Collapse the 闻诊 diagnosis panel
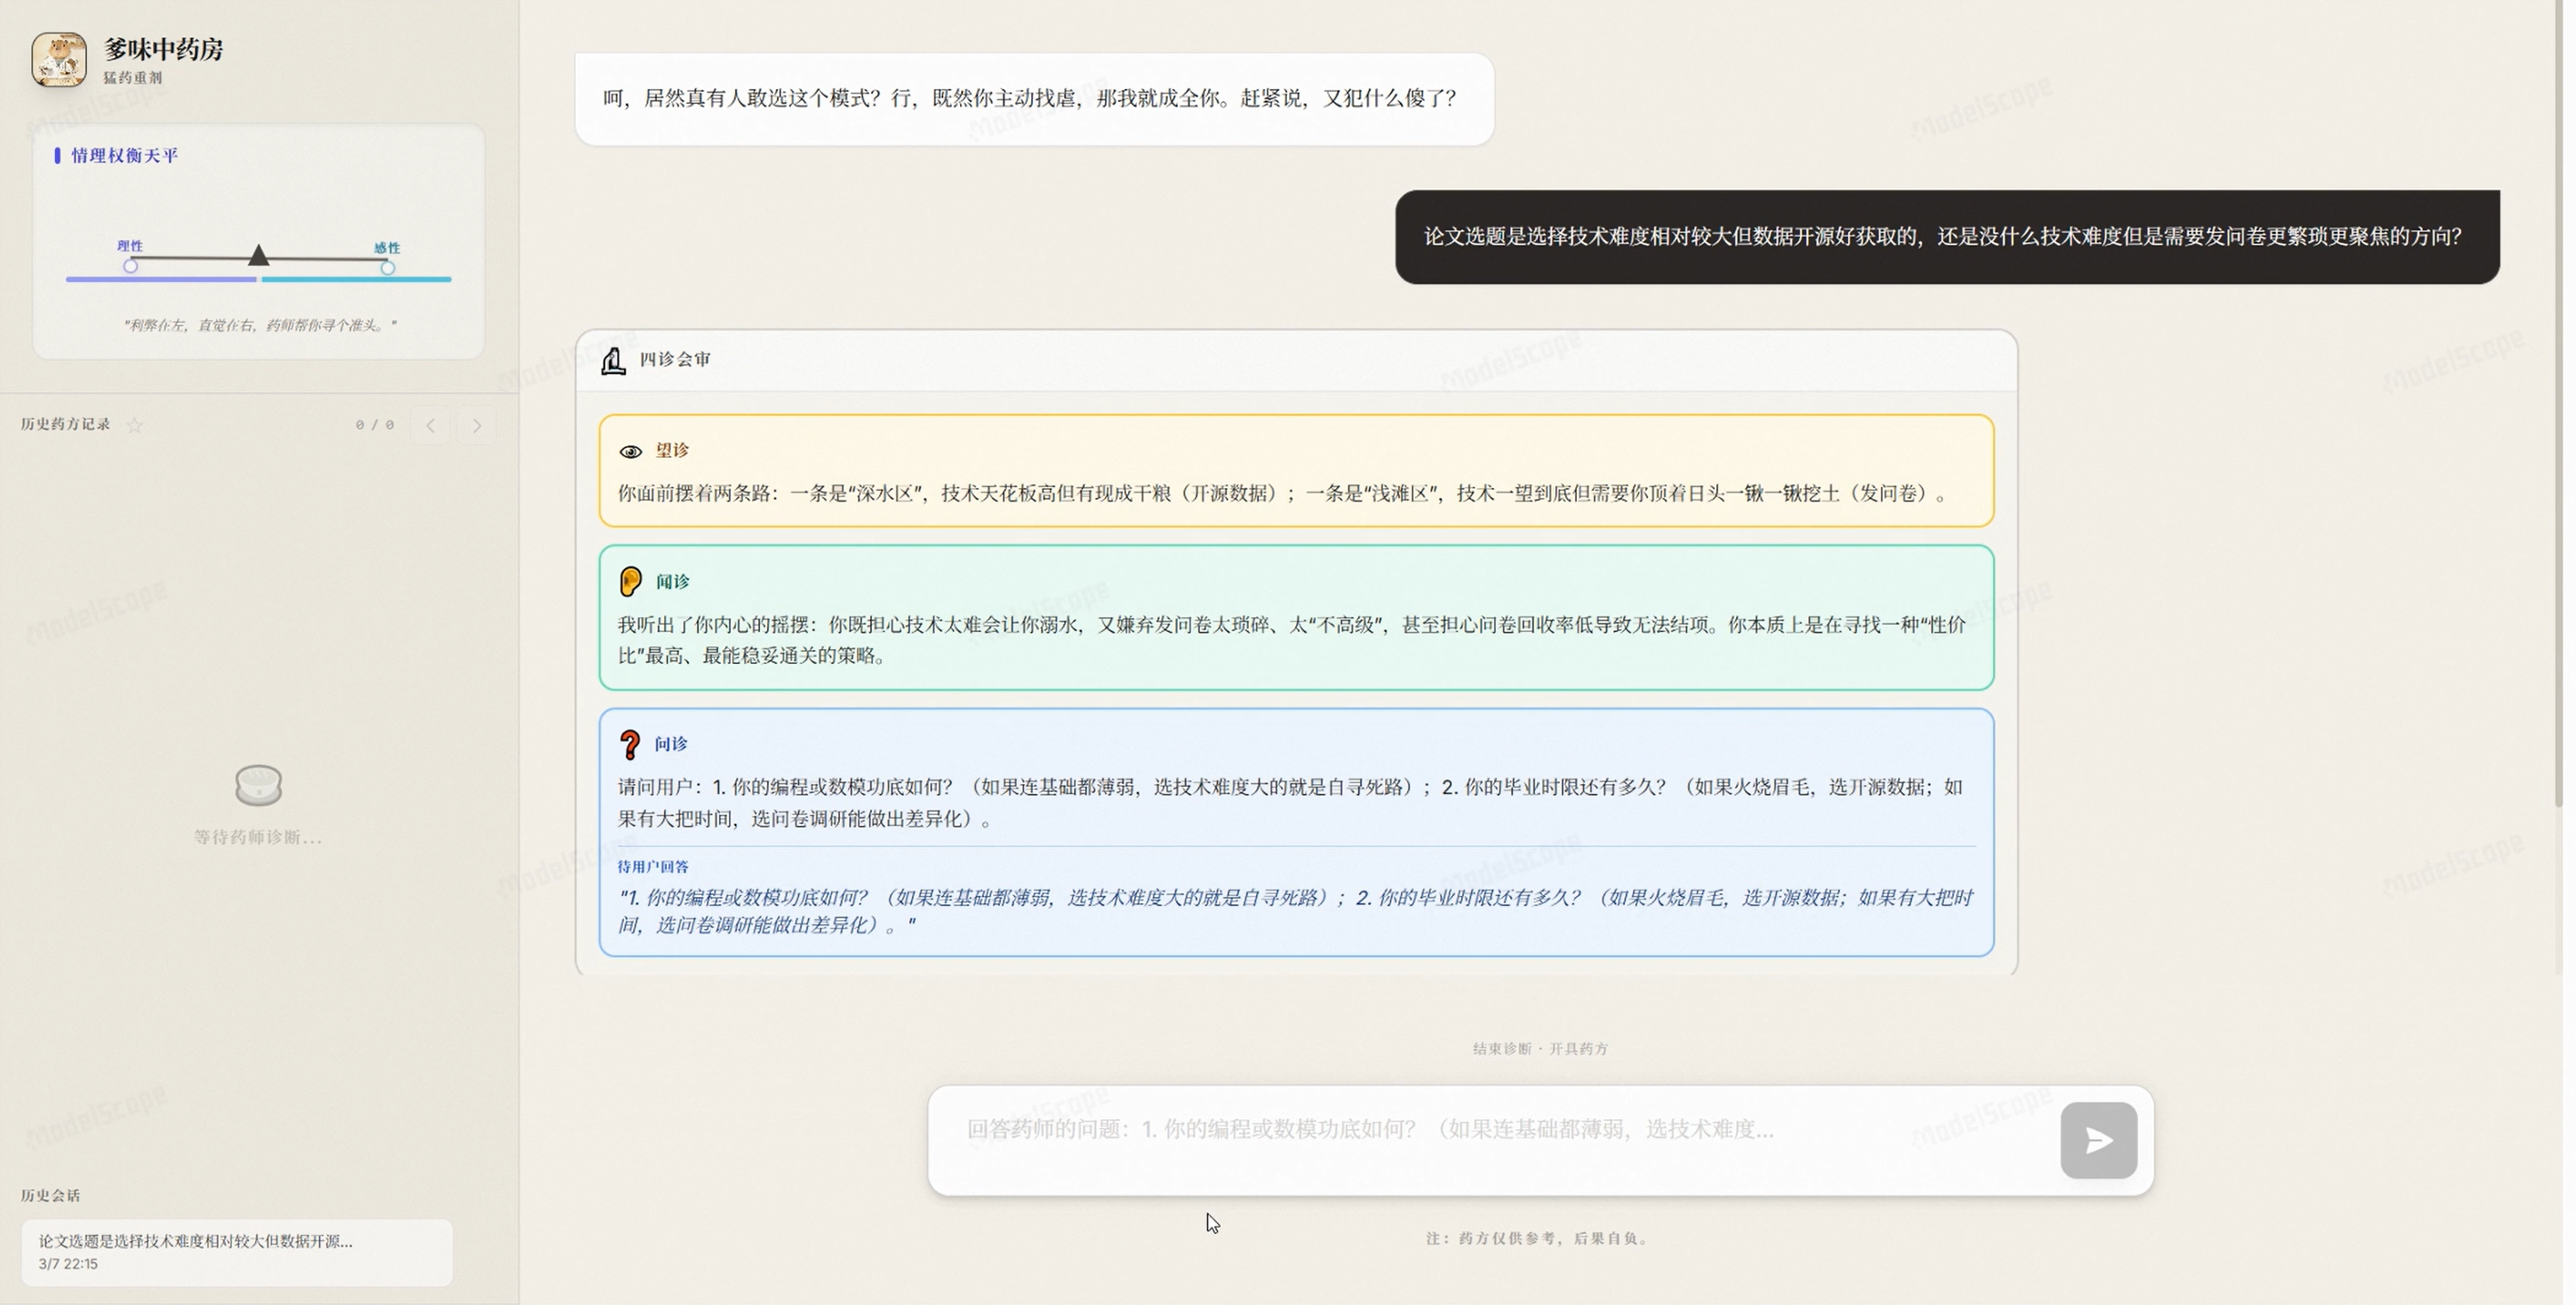Screen dimensions: 2576x1305 672,581
